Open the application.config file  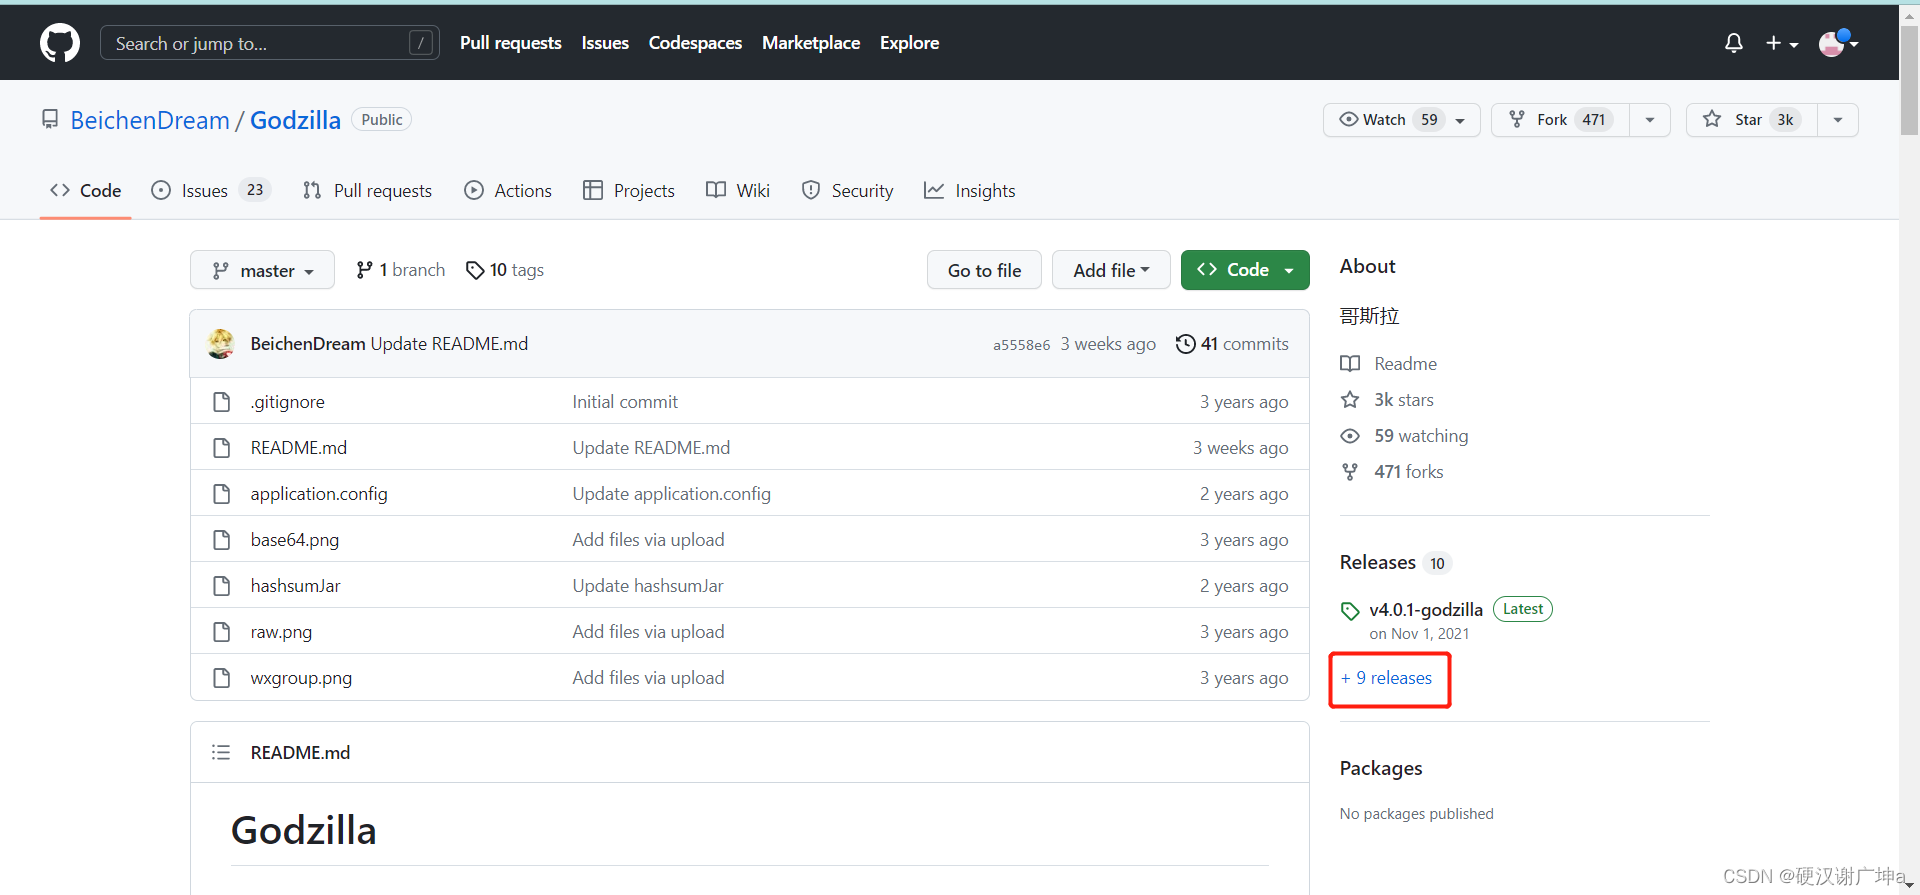coord(319,494)
